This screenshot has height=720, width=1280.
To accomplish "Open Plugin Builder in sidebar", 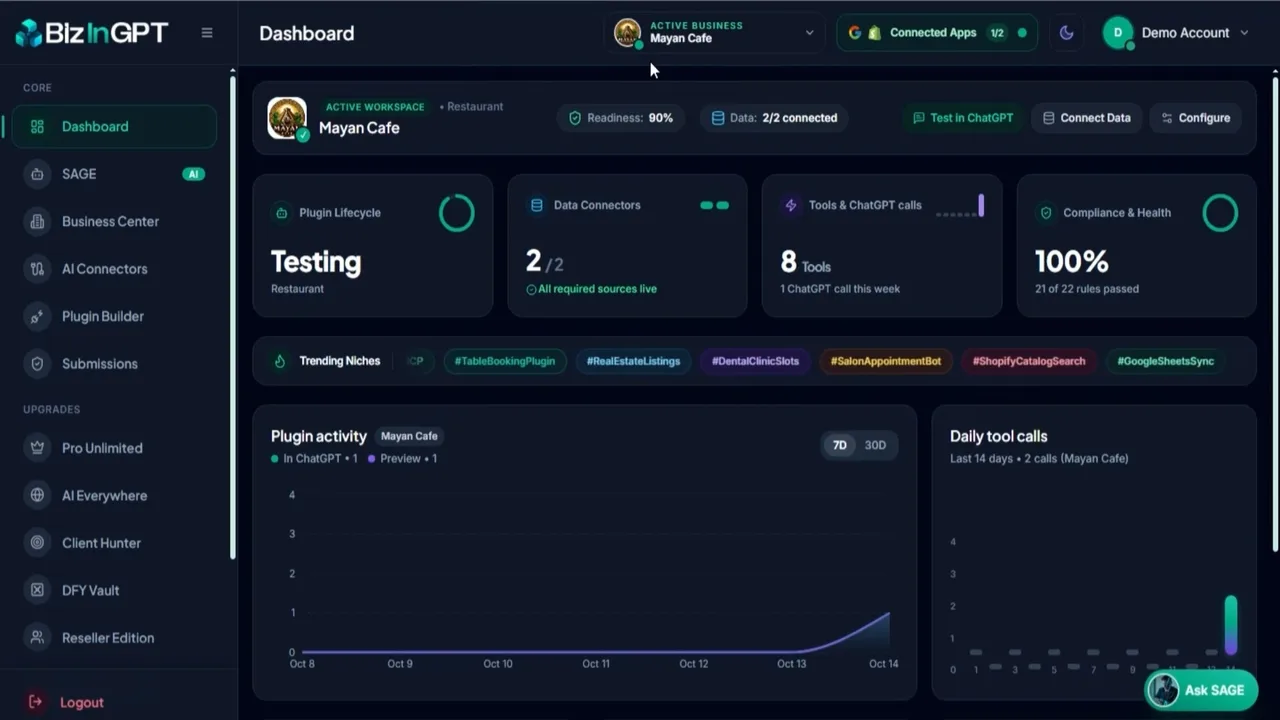I will pyautogui.click(x=114, y=316).
